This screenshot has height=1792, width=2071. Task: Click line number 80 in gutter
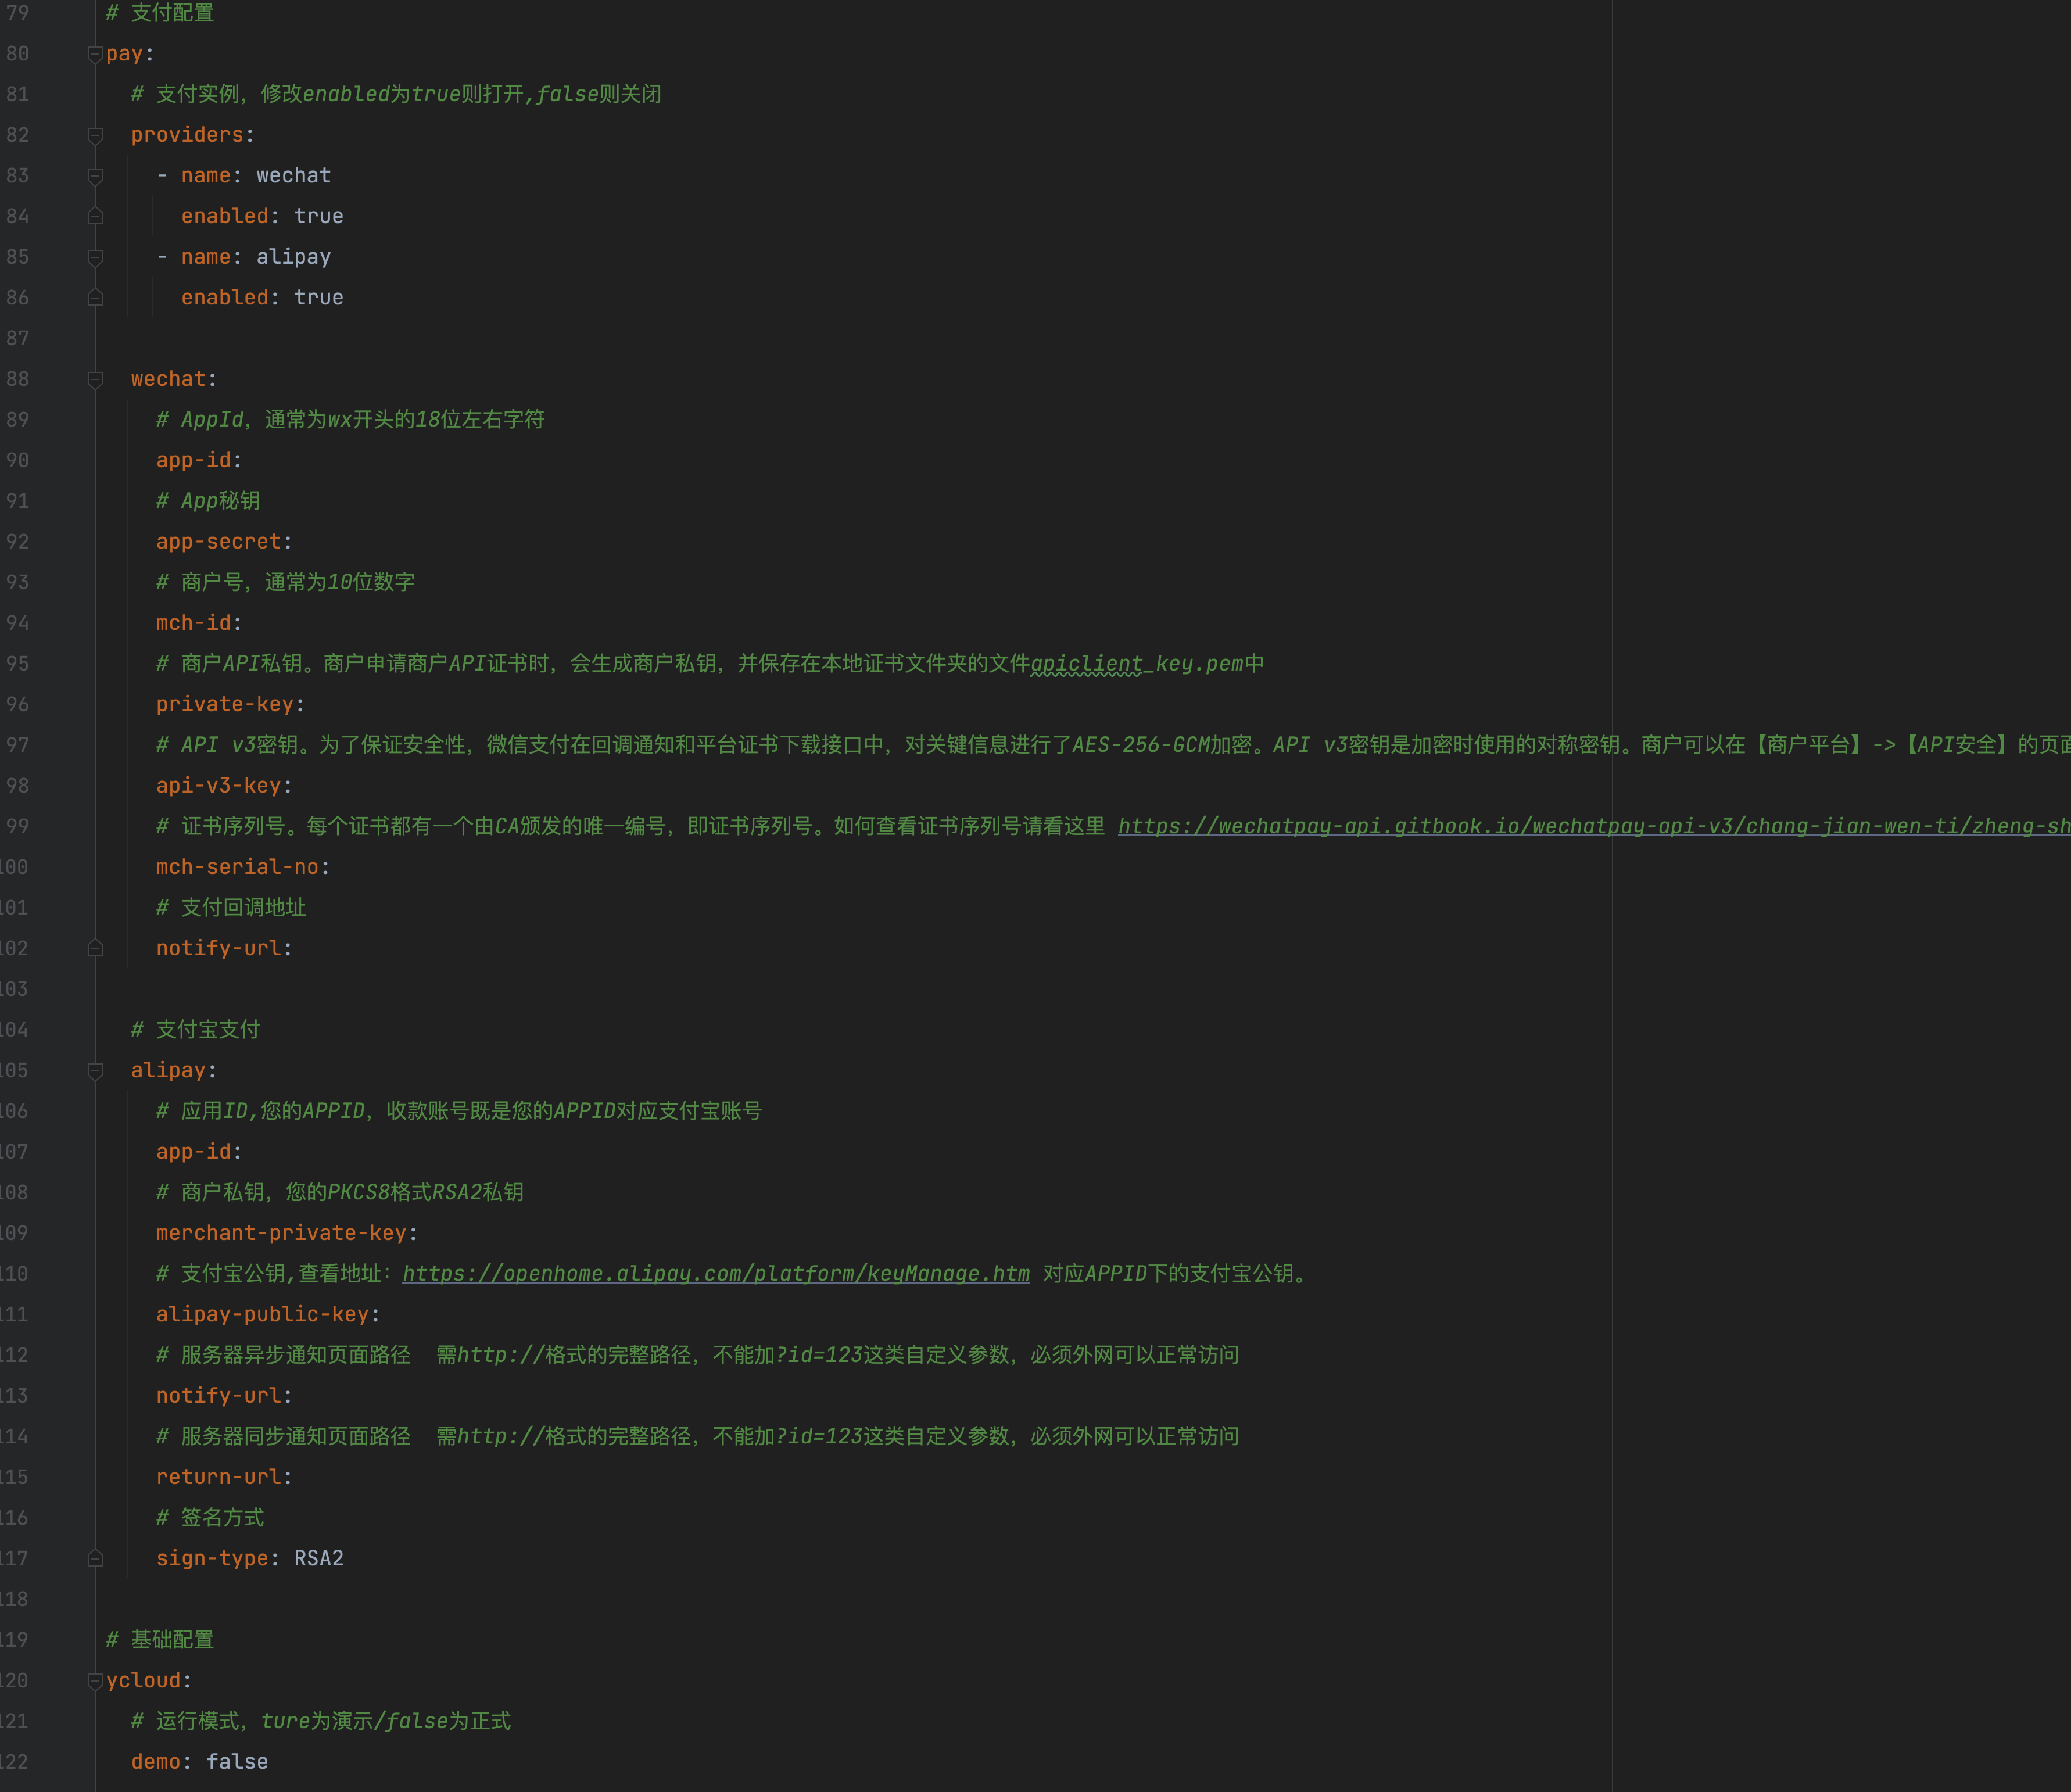pos(17,54)
